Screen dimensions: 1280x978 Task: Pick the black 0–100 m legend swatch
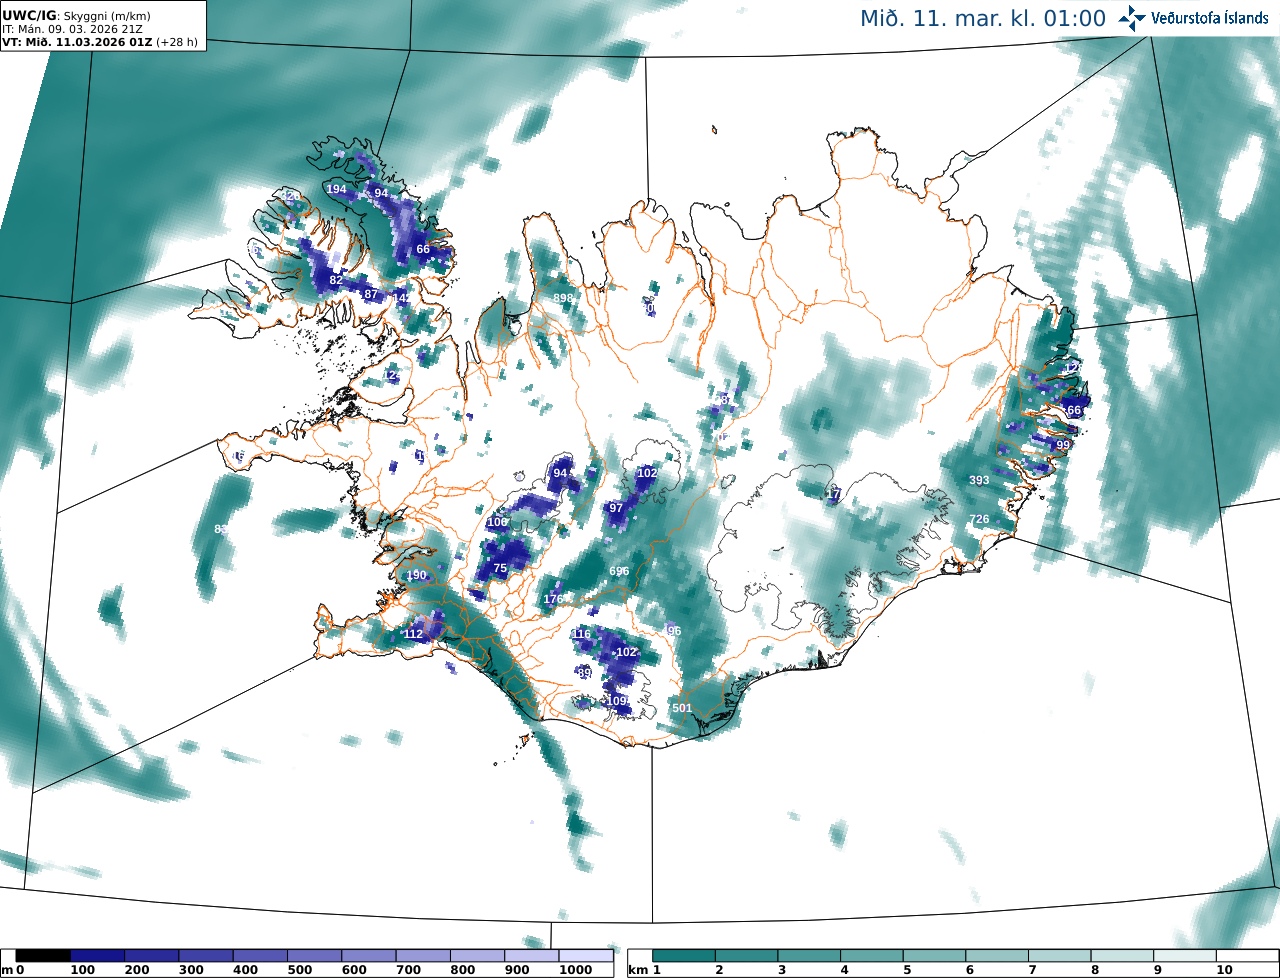pyautogui.click(x=43, y=956)
